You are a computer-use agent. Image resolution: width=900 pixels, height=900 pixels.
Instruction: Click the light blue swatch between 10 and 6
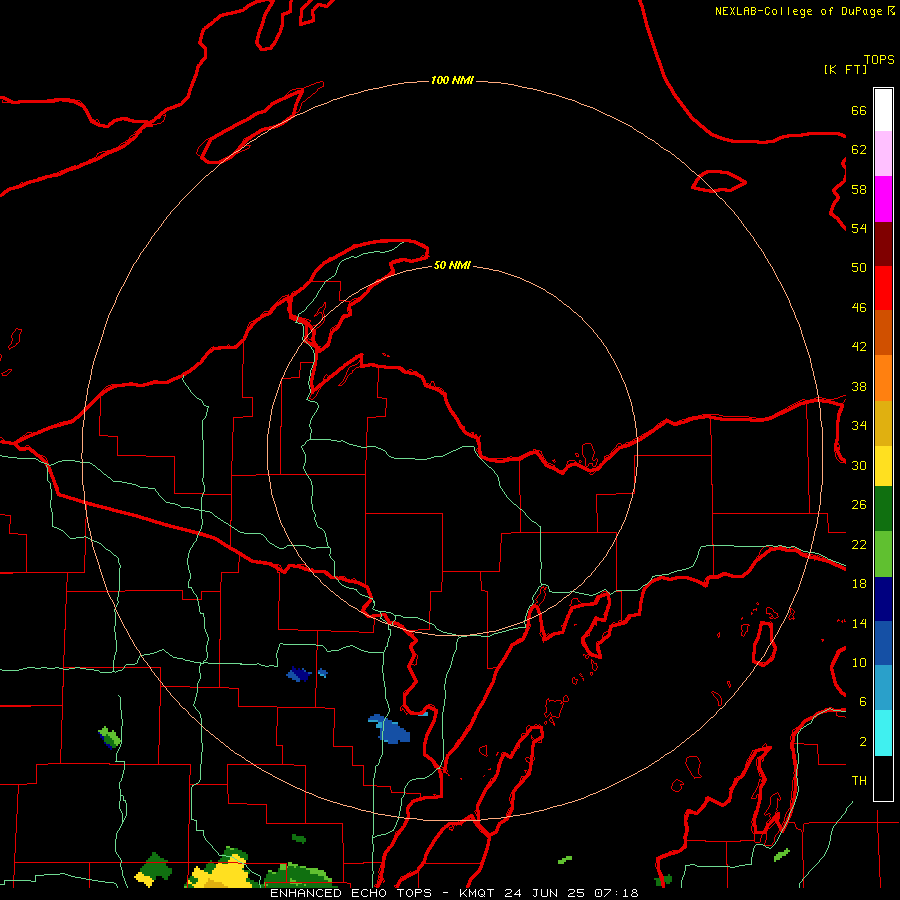(883, 688)
